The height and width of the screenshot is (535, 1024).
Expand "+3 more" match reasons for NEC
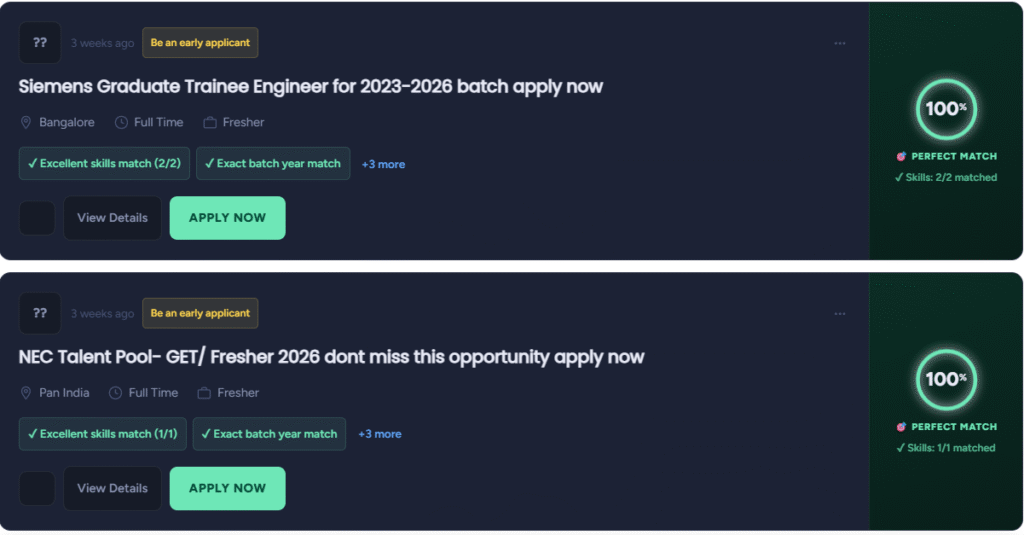click(380, 434)
